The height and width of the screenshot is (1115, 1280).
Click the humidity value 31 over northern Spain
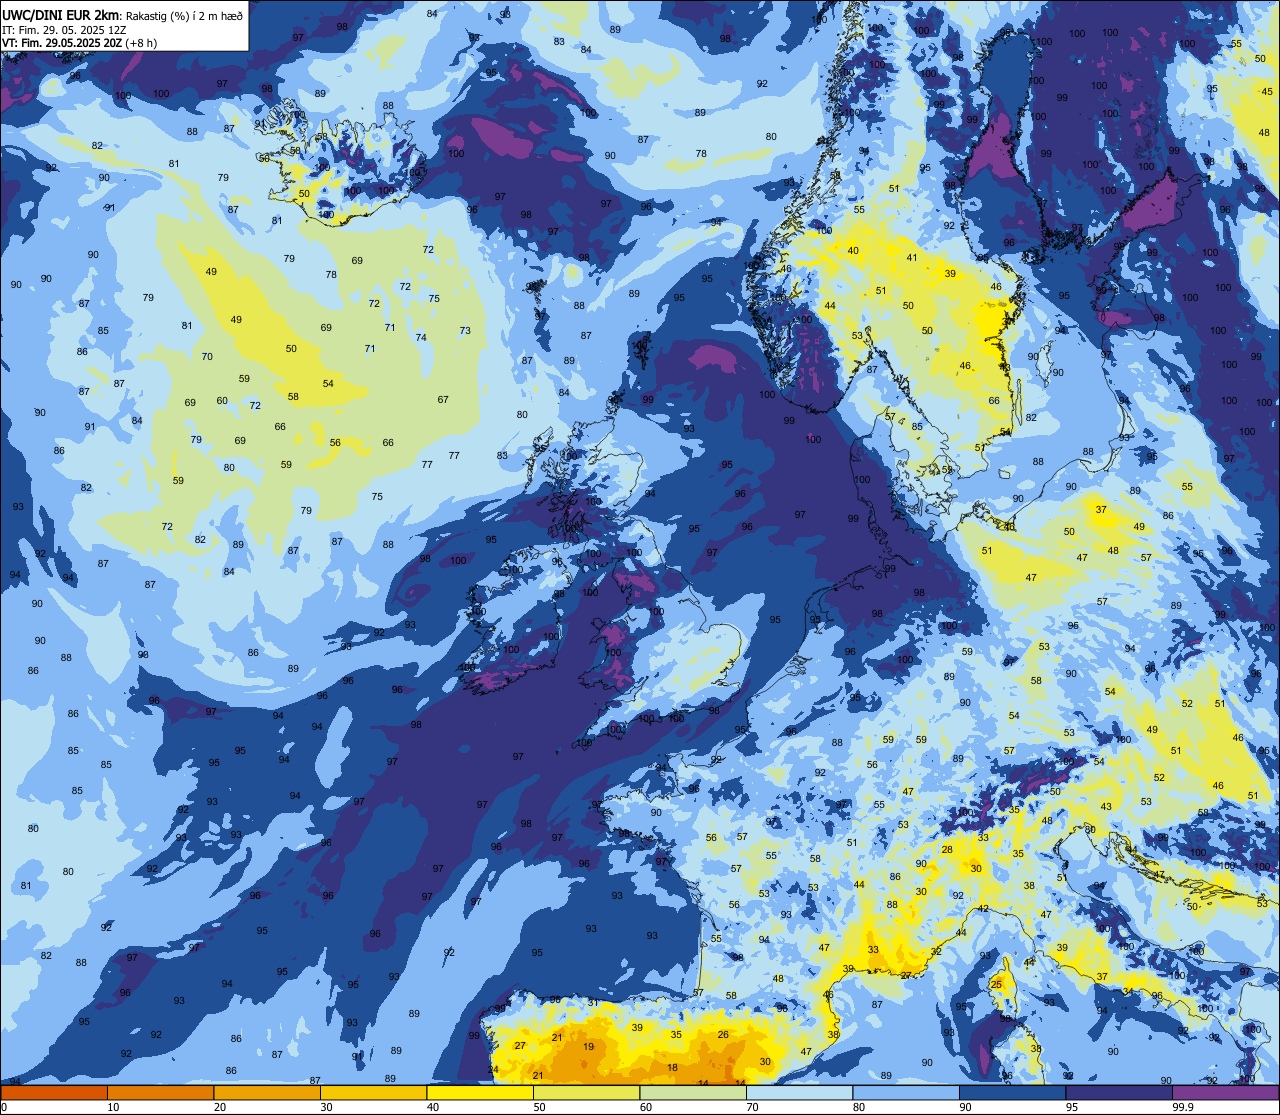tap(592, 1003)
